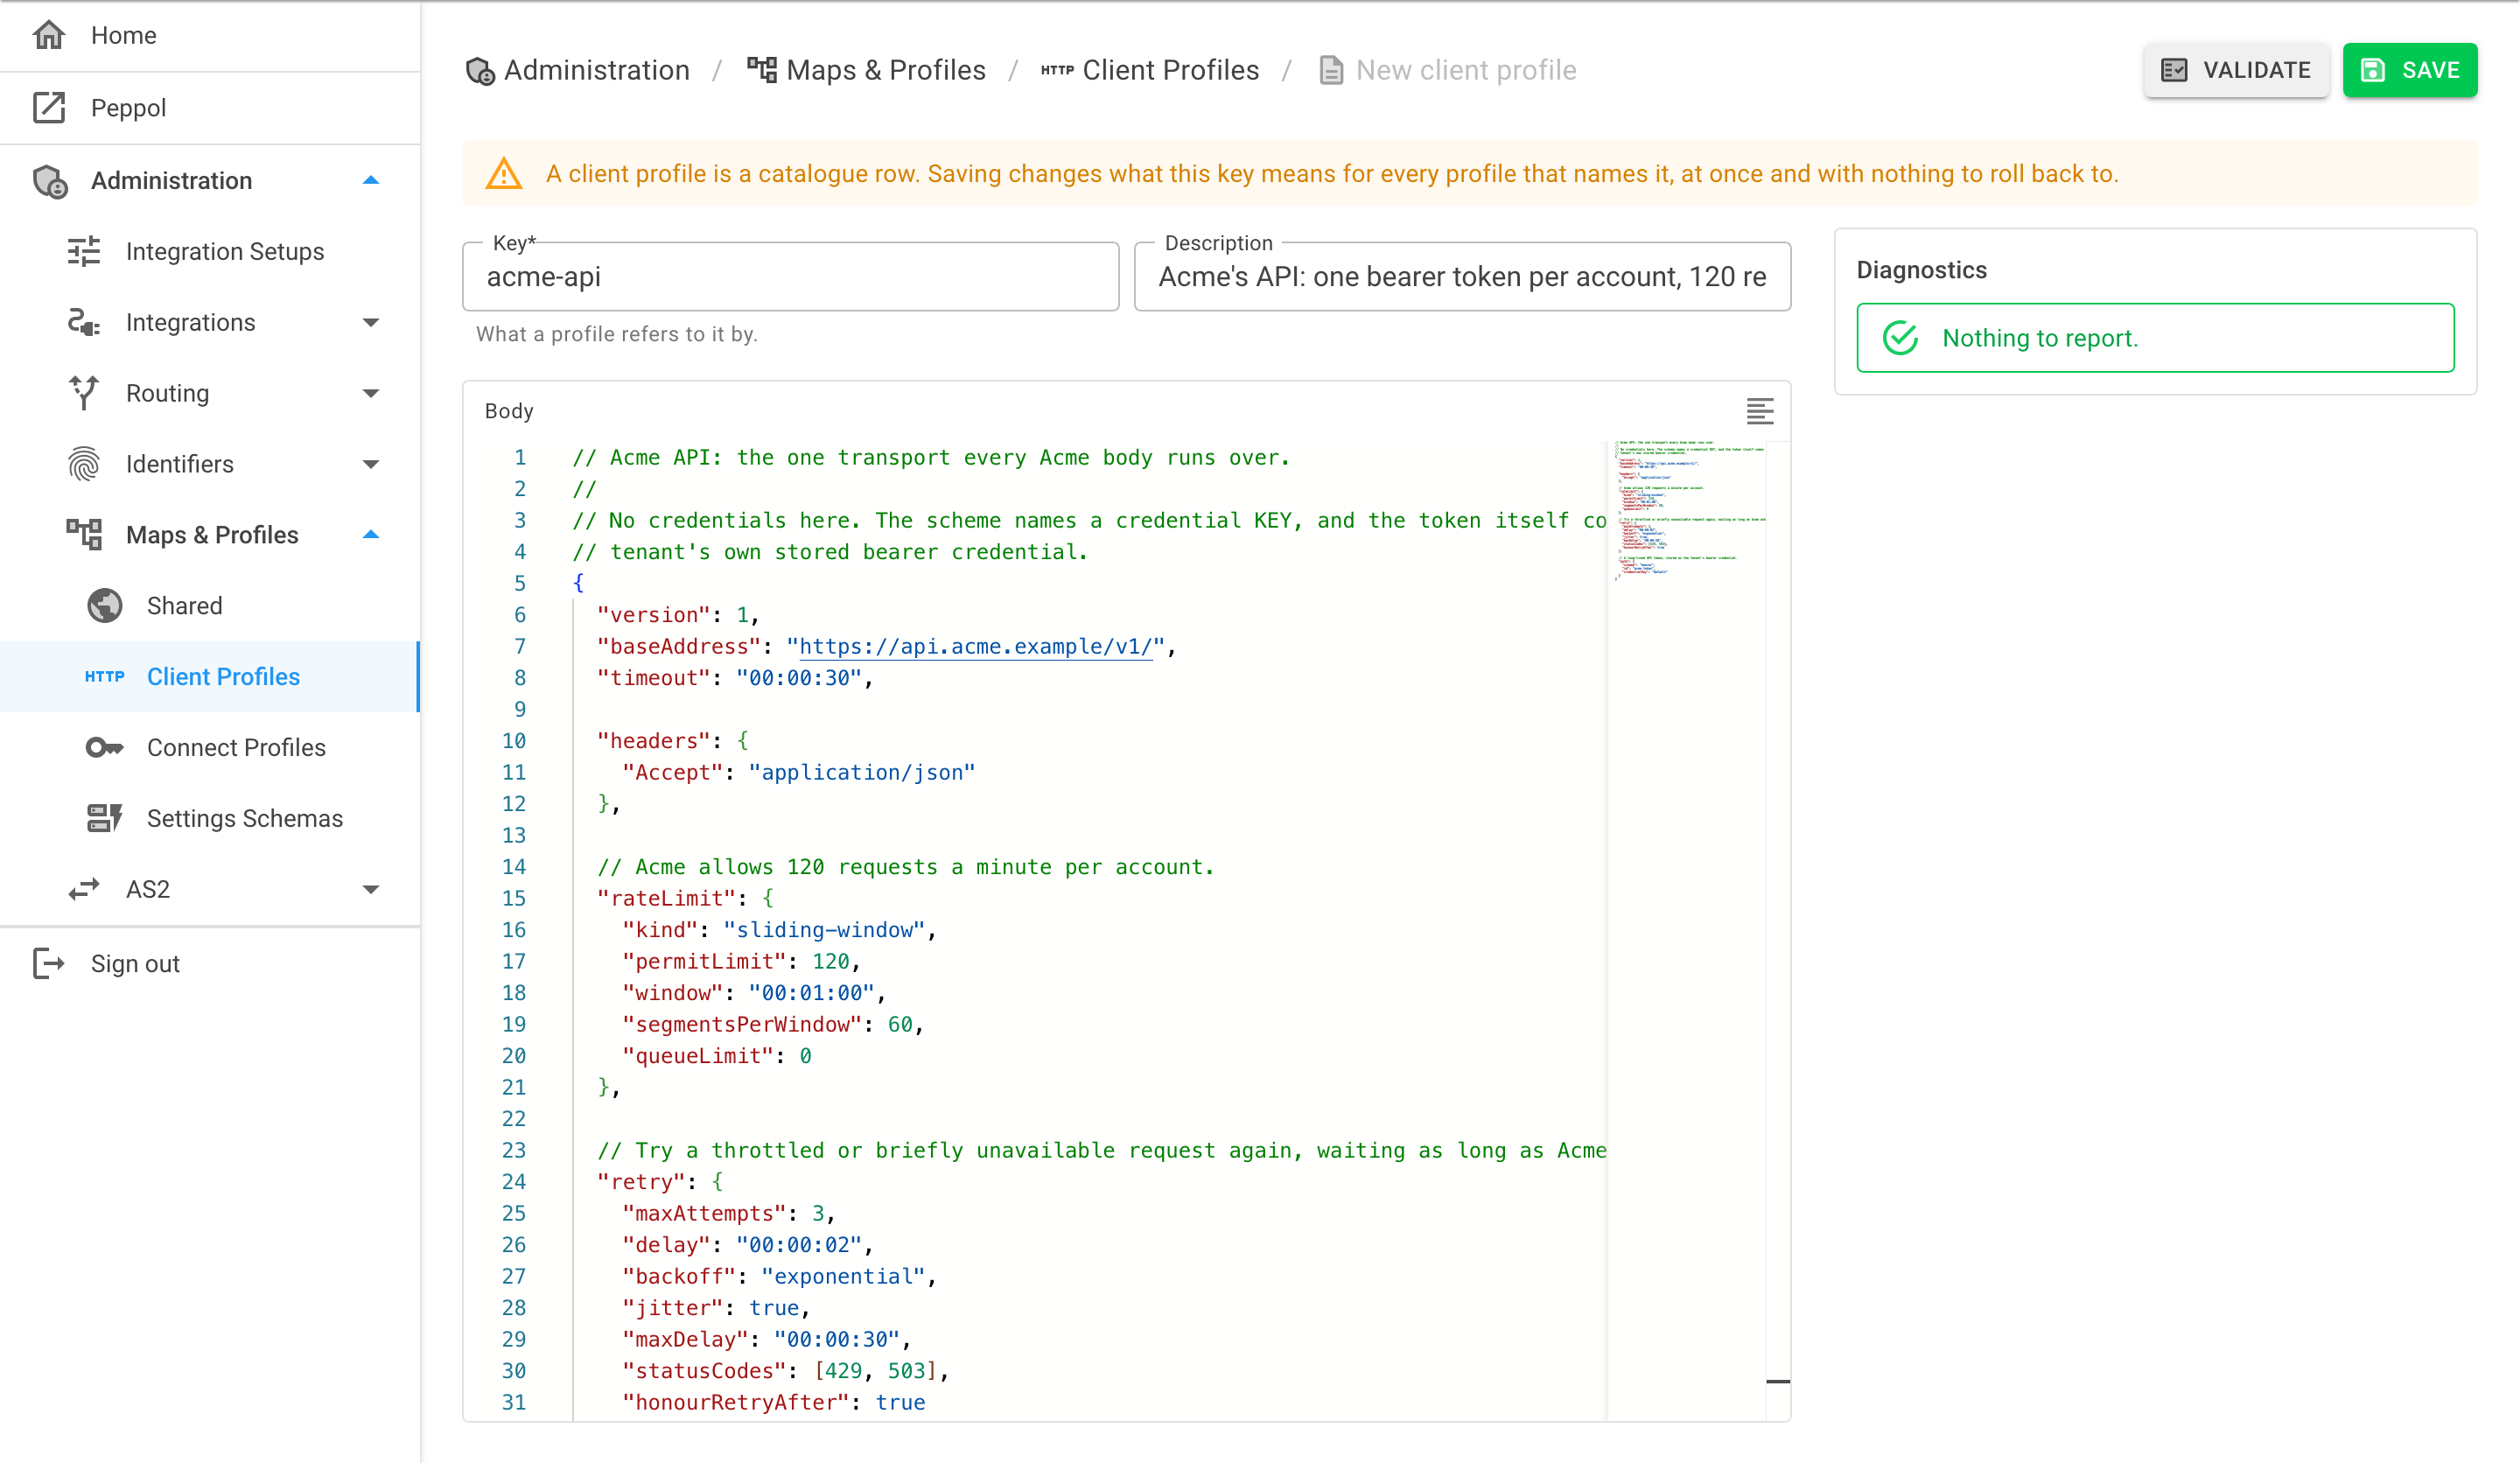The image size is (2520, 1463).
Task: Click the Sign out door icon
Action: (49, 964)
